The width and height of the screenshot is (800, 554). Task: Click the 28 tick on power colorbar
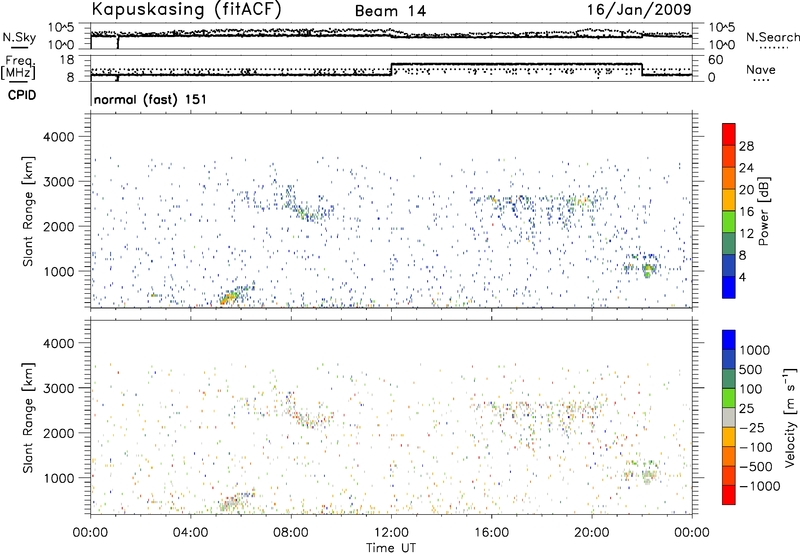(x=746, y=146)
